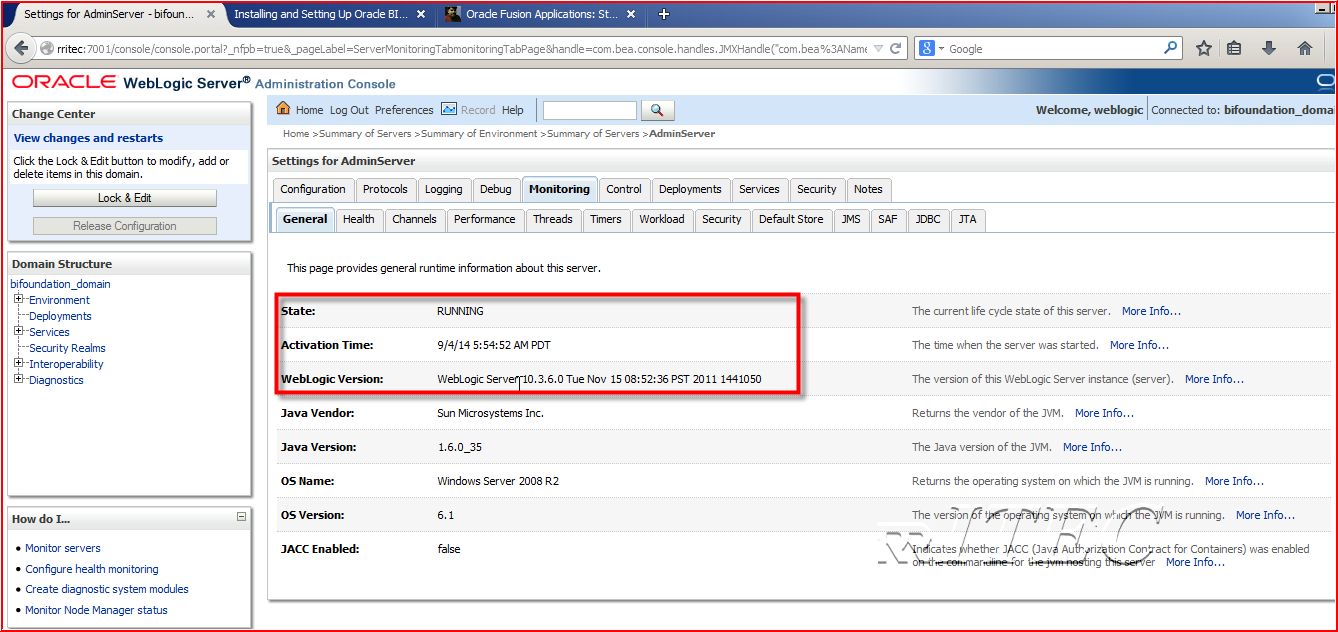Open the Debug tab
Screen dimensions: 1338x632
pyautogui.click(x=495, y=189)
